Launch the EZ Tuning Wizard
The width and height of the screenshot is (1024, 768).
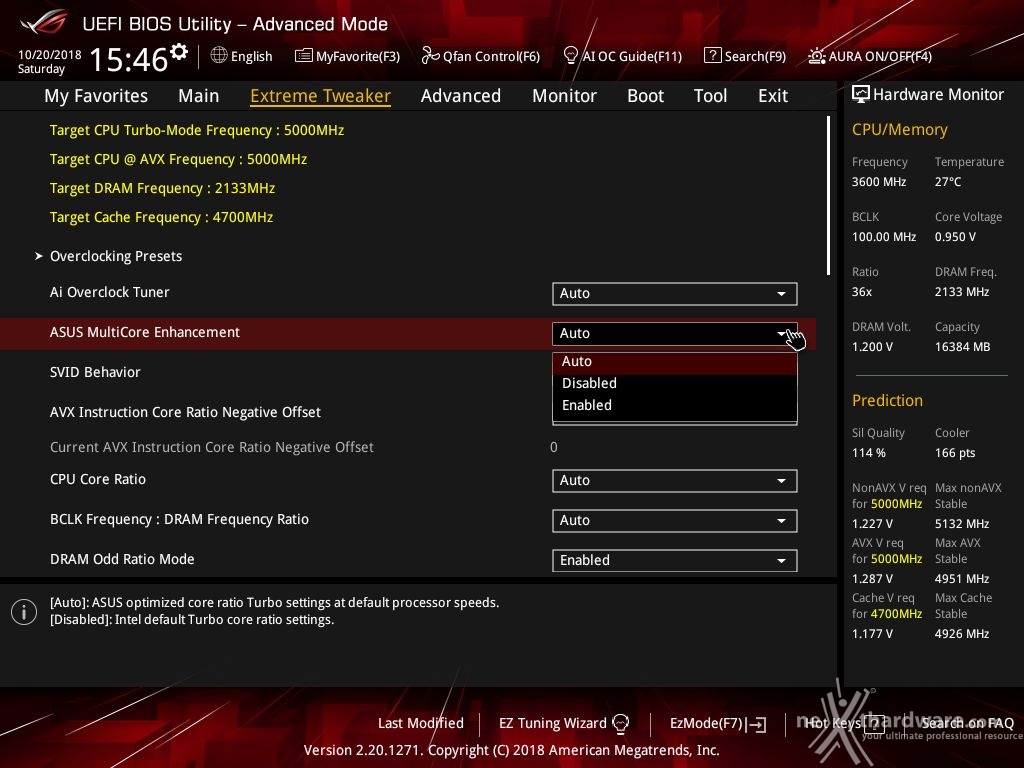point(564,724)
